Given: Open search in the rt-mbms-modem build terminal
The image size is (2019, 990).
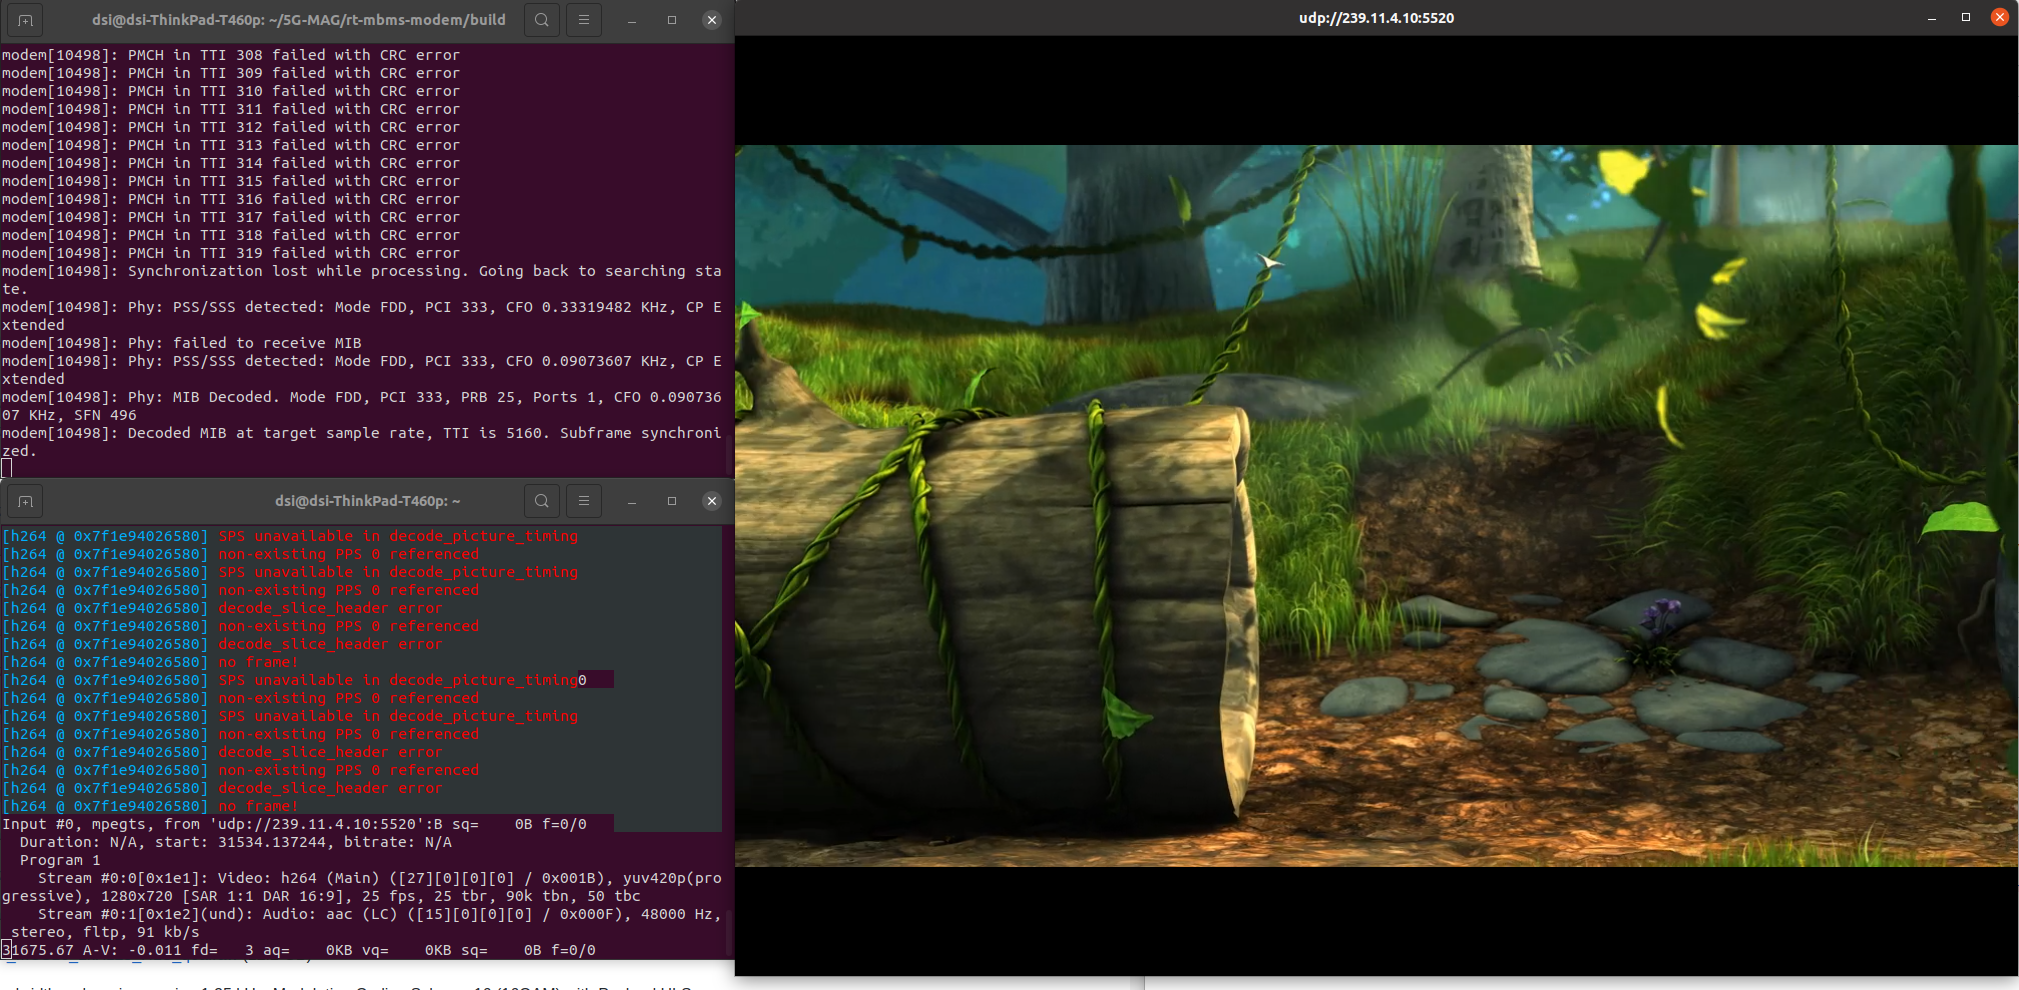Looking at the screenshot, I should (541, 20).
